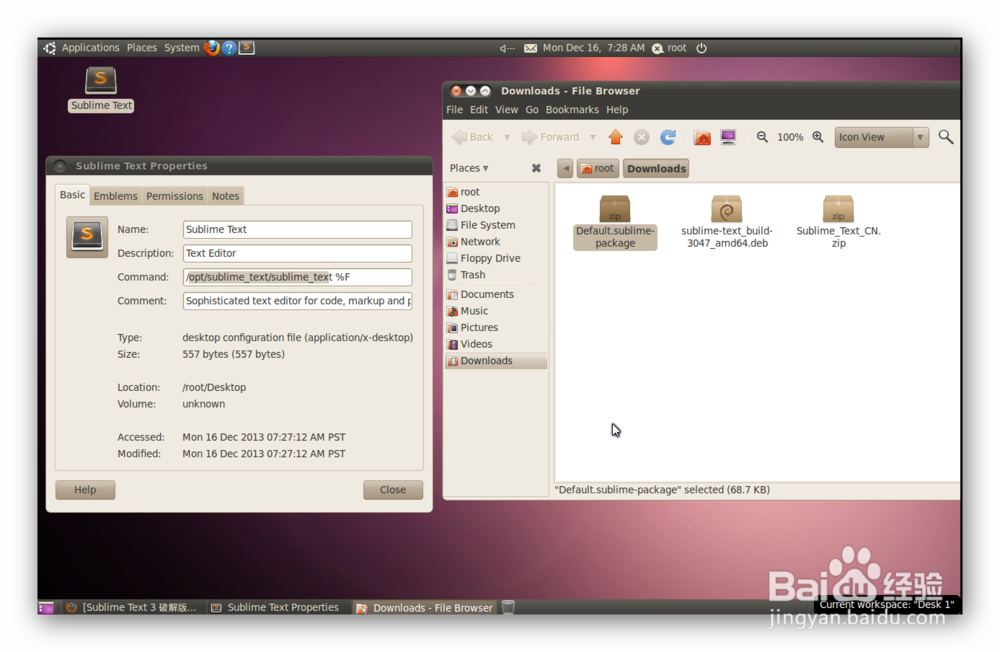The image size is (1000, 652).
Task: Switch to the Emblems tab
Action: coord(115,196)
